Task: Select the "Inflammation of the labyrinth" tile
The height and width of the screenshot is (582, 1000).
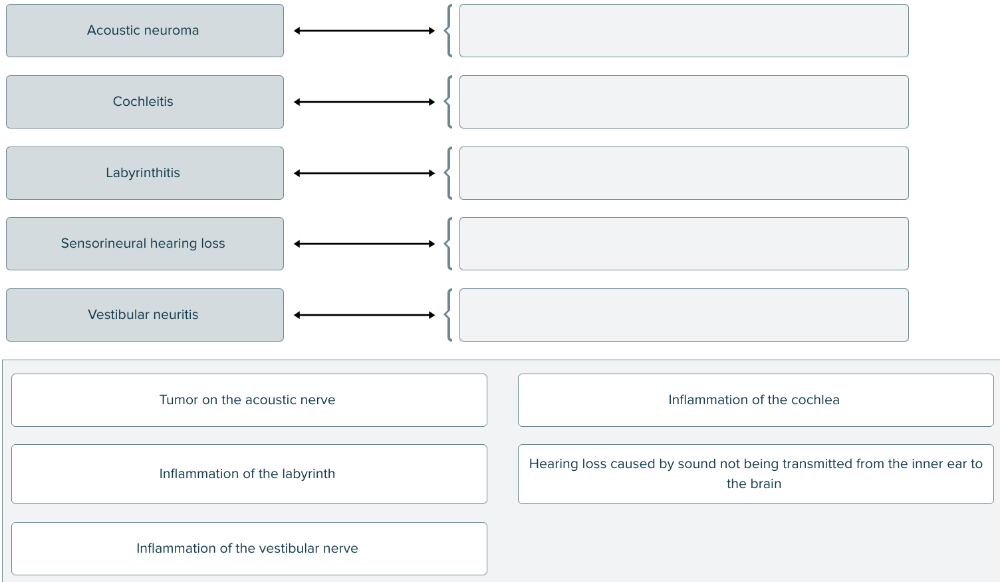Action: (249, 474)
